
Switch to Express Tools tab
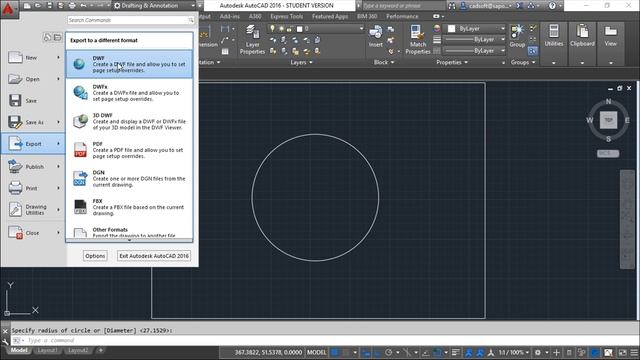(287, 16)
